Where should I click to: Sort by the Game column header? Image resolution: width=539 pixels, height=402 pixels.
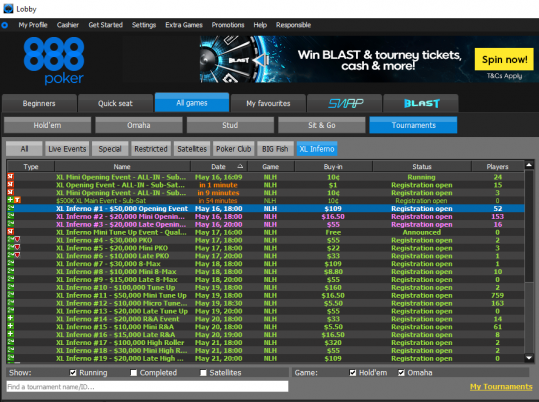(271, 167)
